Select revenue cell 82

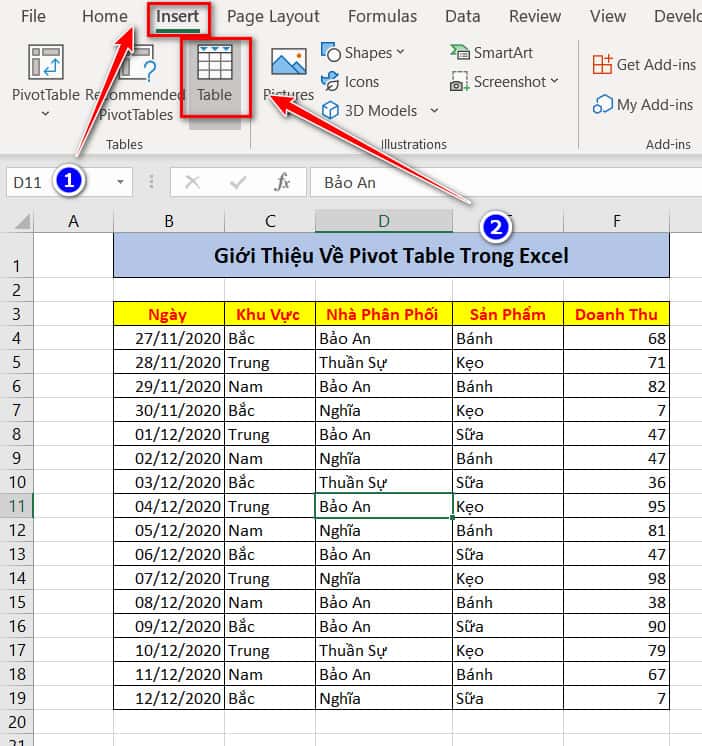616,386
